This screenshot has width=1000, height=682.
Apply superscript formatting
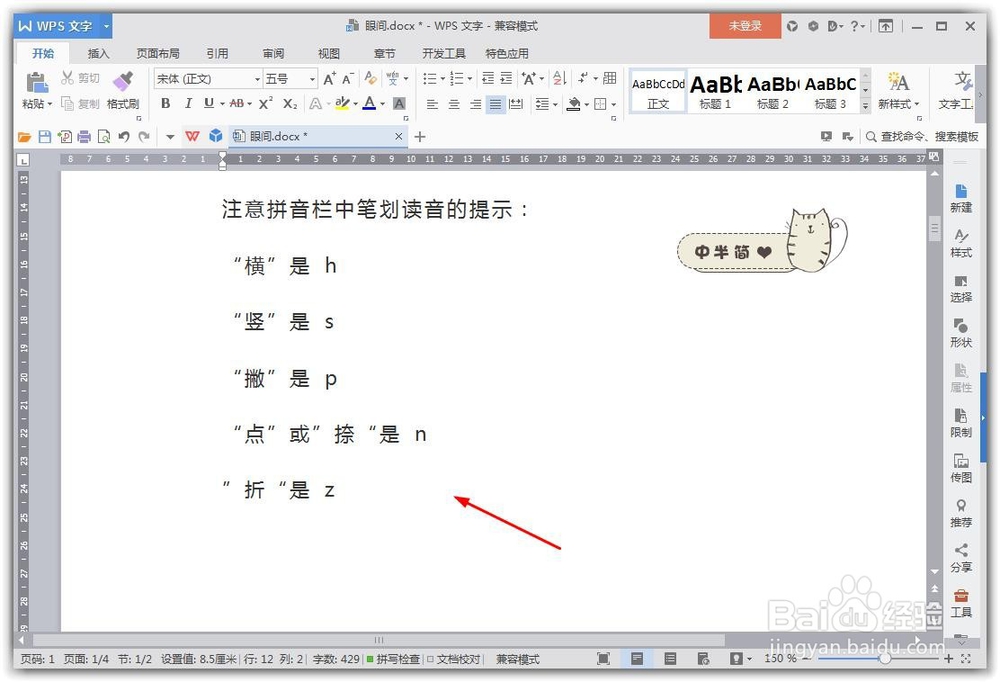(x=264, y=103)
